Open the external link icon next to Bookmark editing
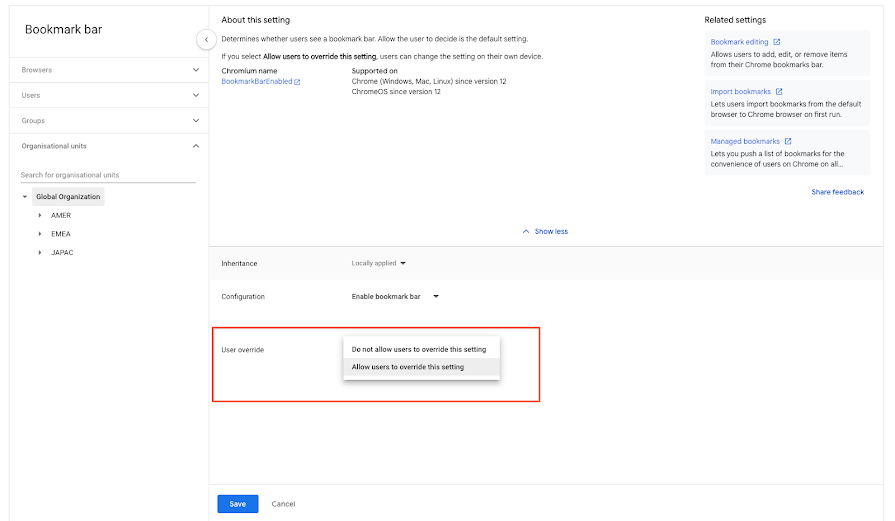 point(776,42)
